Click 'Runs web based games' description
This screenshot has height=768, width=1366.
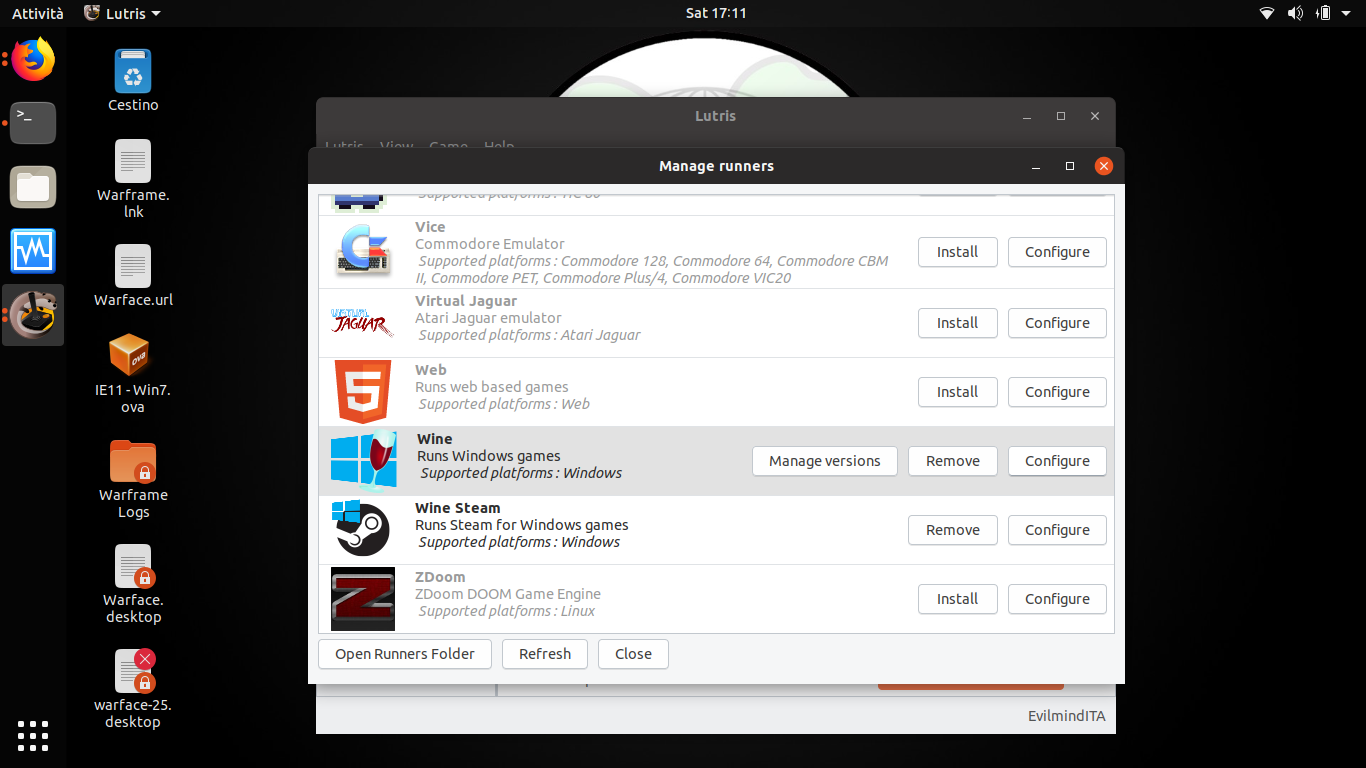(x=492, y=387)
